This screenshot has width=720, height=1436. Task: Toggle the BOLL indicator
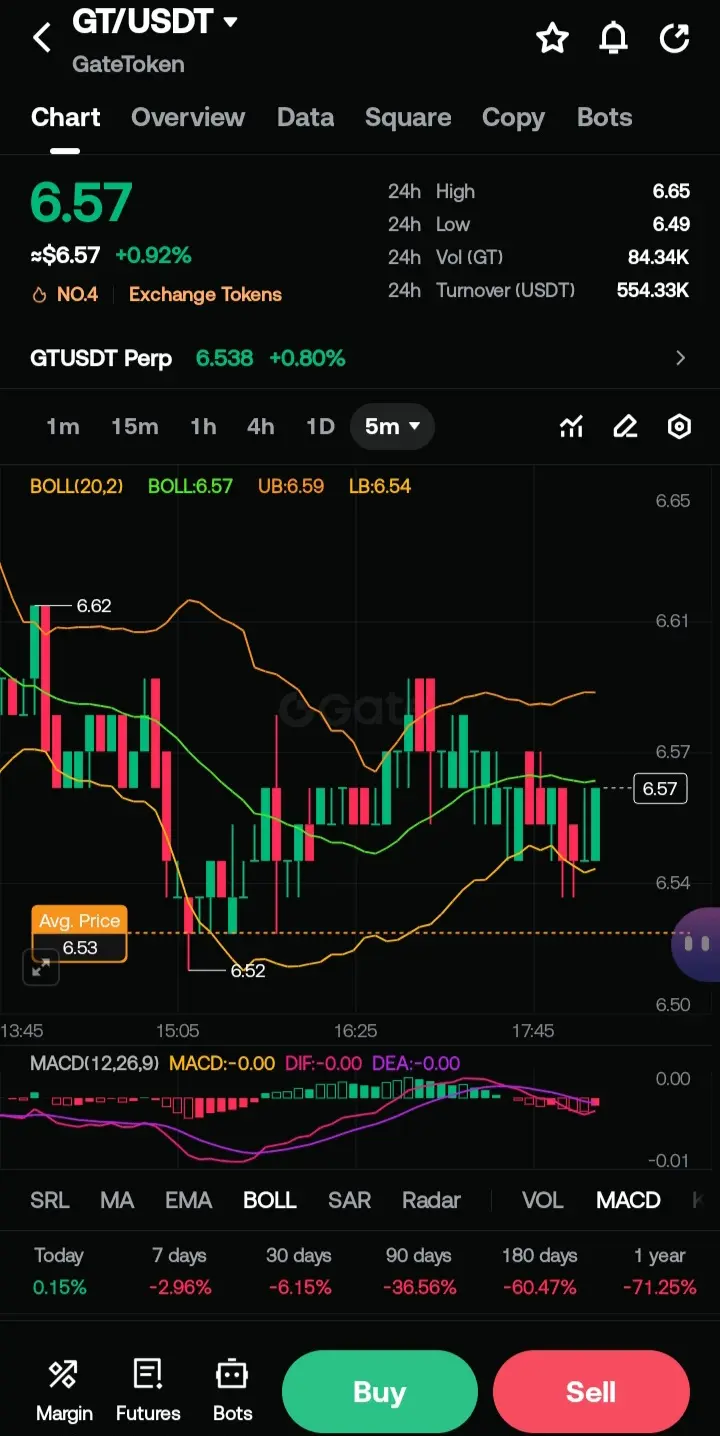pyautogui.click(x=270, y=1200)
